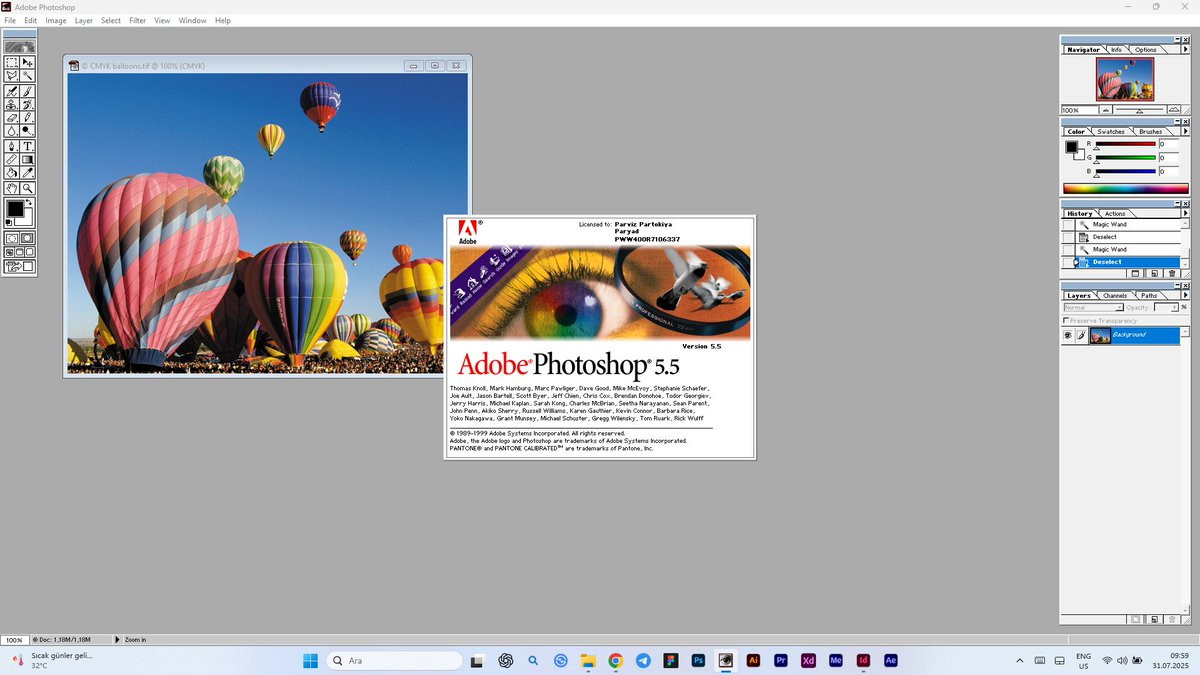
Task: Show hidden system tray icons chevron
Action: [1020, 661]
